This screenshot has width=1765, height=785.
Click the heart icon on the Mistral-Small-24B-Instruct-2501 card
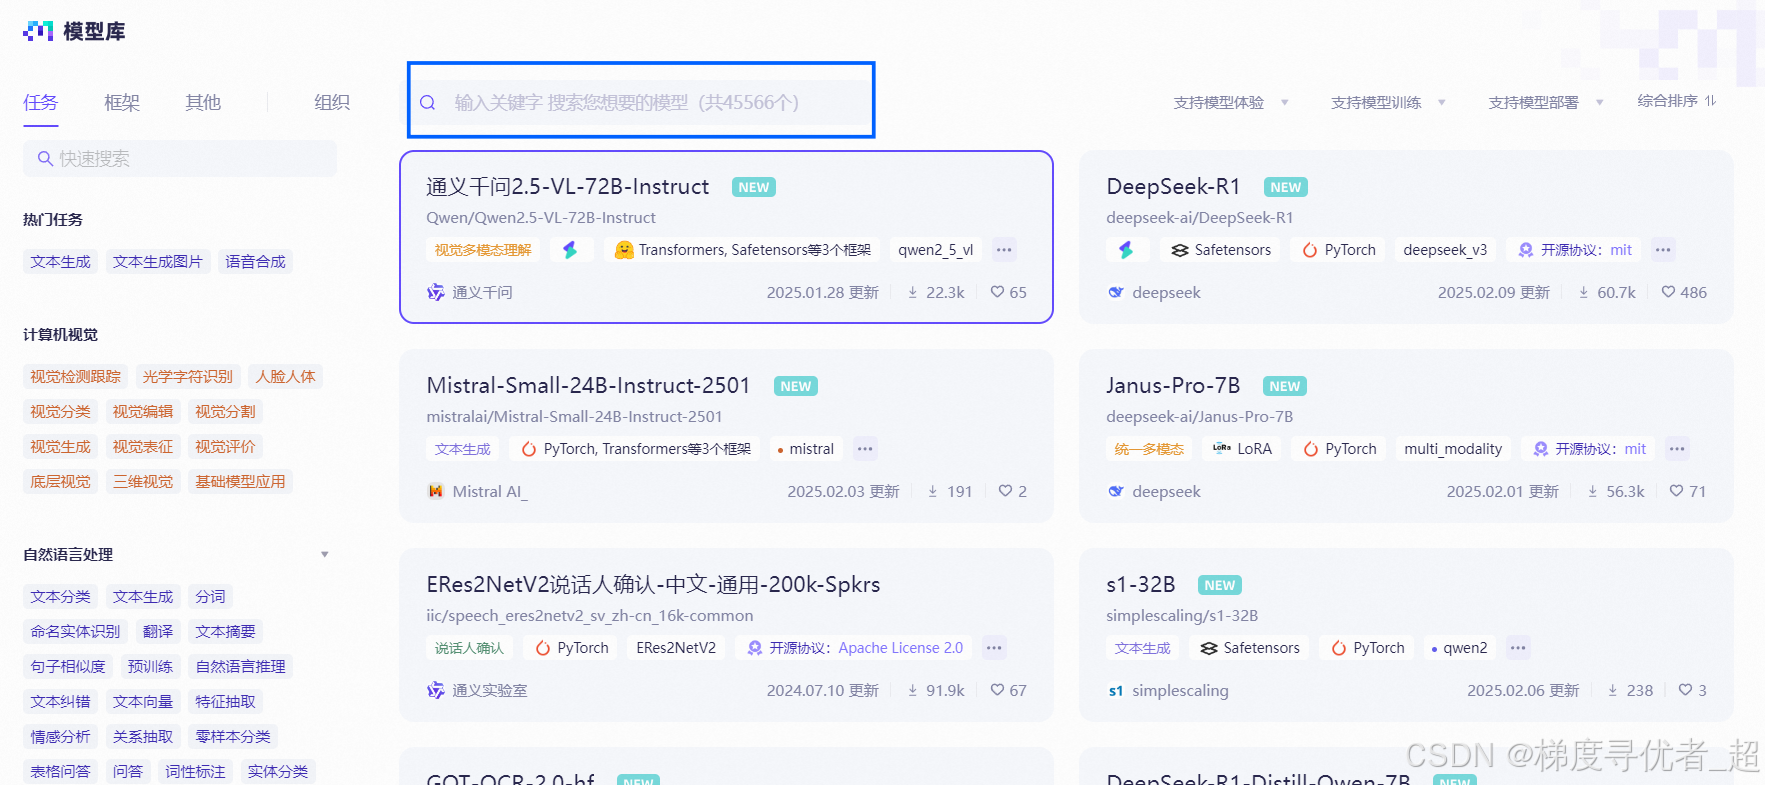(1005, 491)
